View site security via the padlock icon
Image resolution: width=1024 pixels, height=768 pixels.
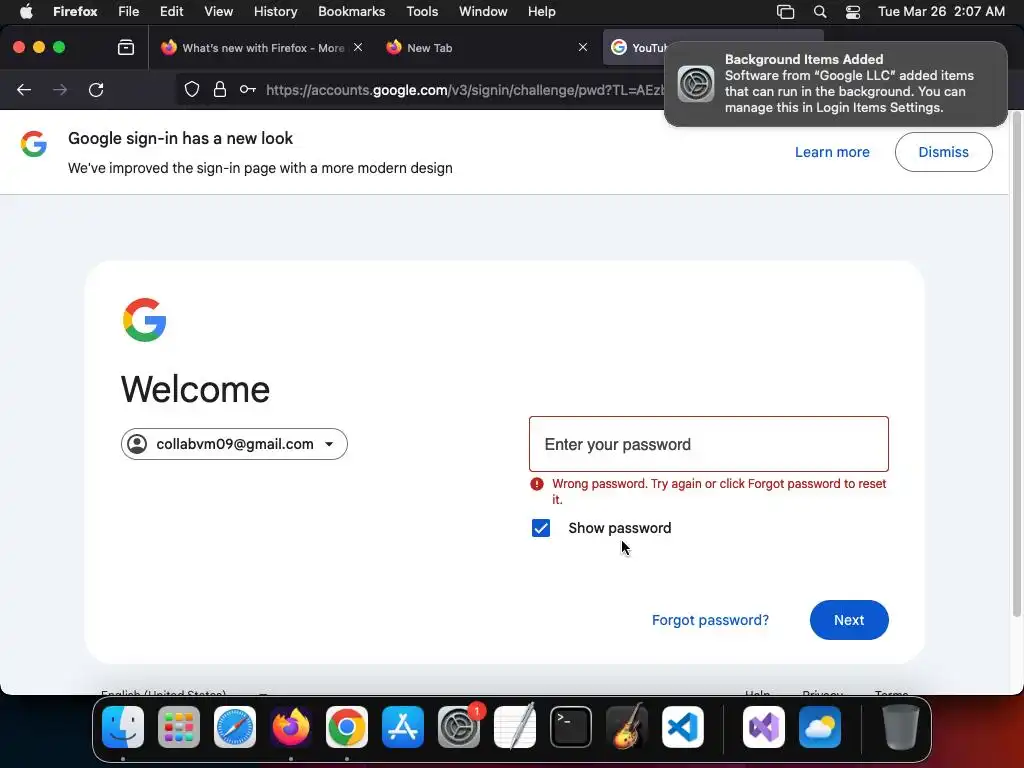tap(220, 89)
